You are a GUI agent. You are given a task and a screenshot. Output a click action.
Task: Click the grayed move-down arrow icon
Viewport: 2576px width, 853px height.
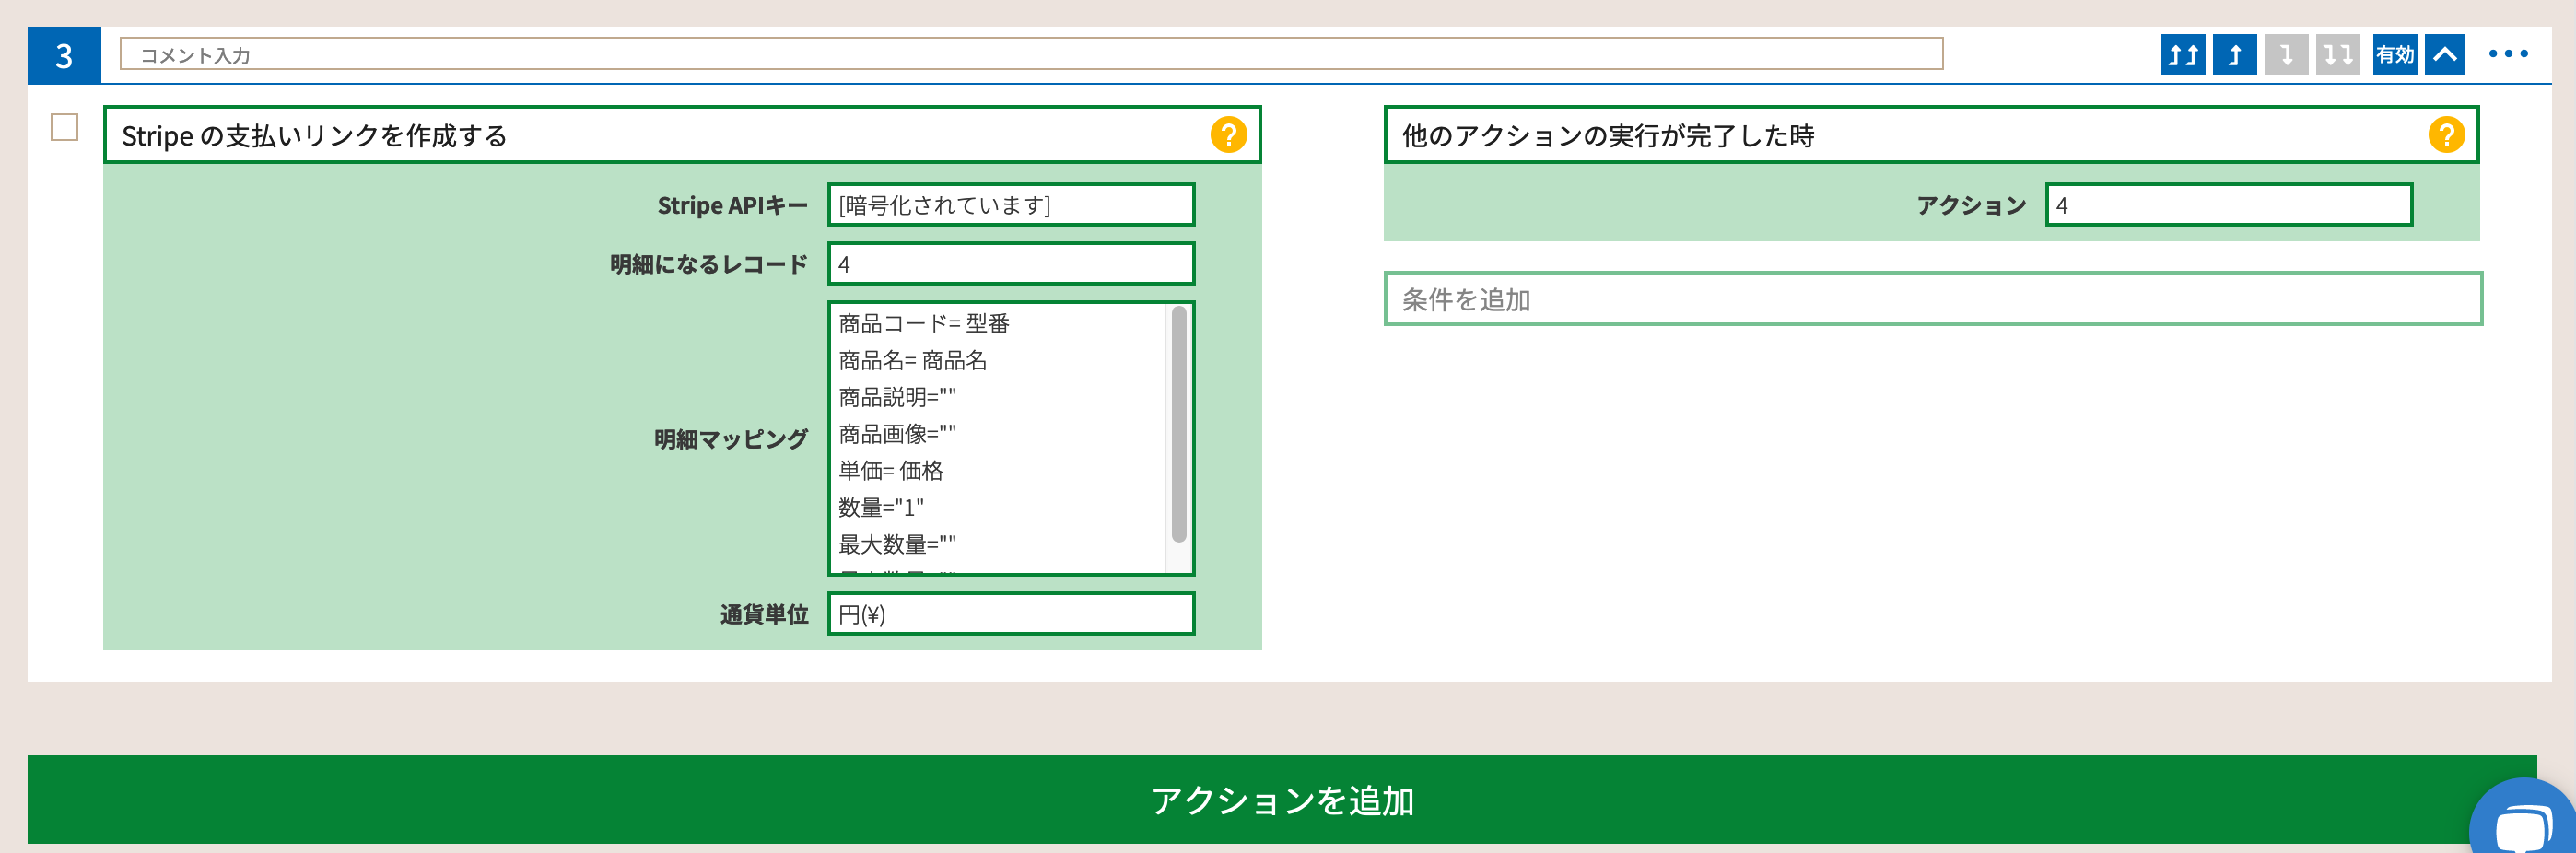point(2288,55)
